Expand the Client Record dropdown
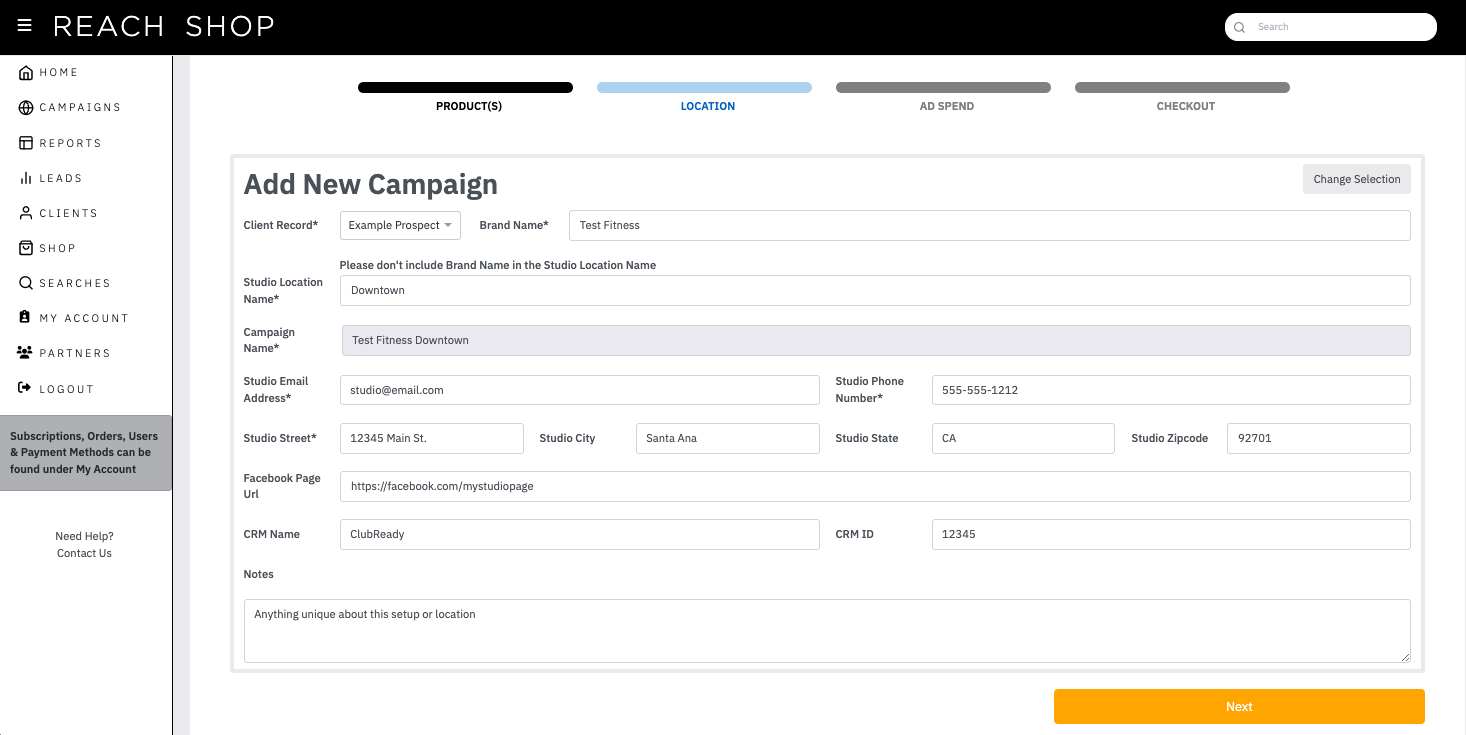 point(400,225)
